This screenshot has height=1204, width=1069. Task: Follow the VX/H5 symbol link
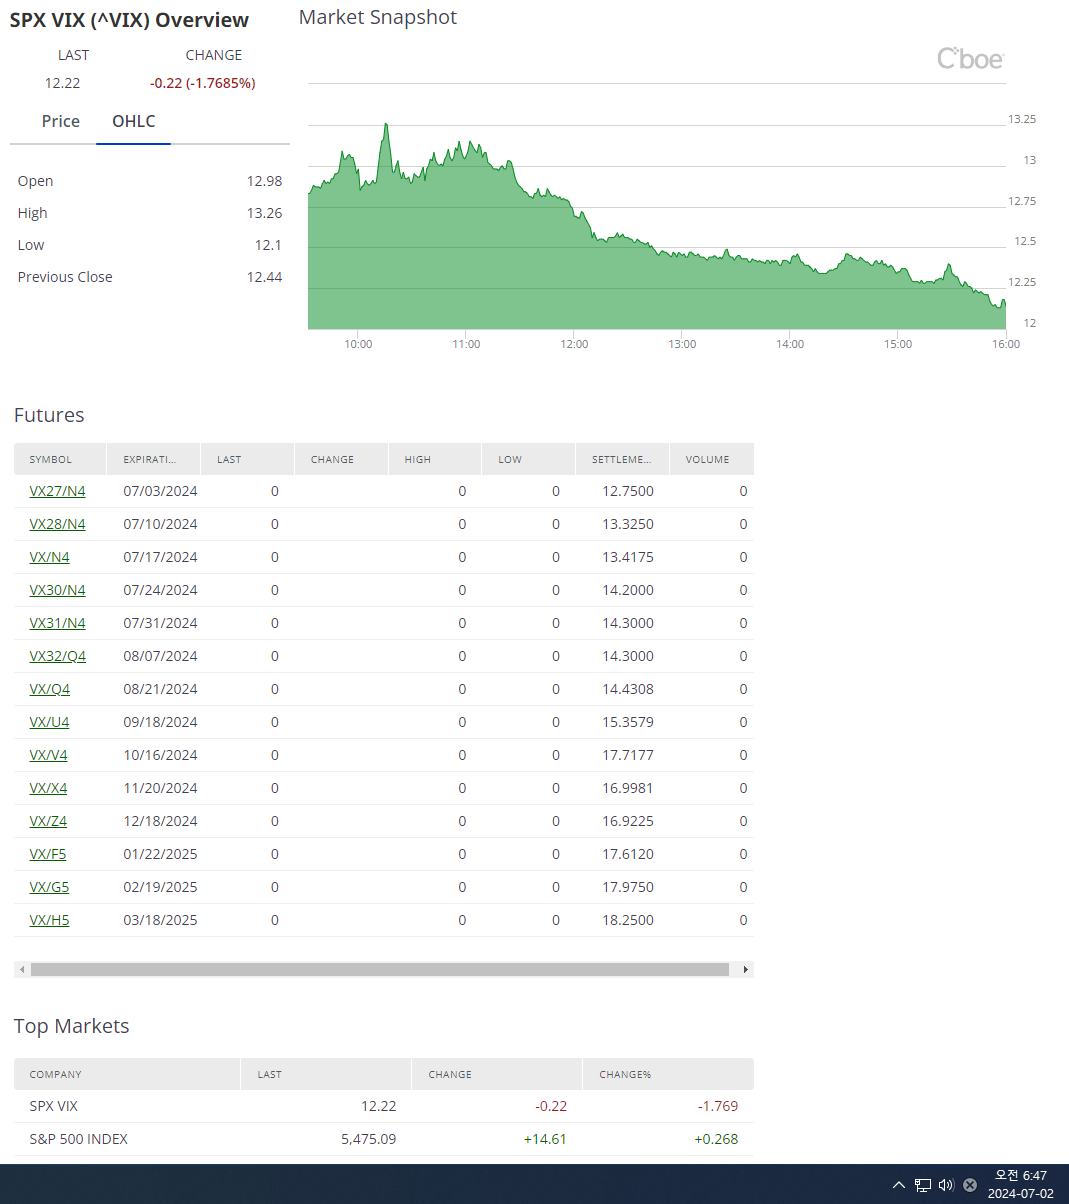pyautogui.click(x=49, y=920)
